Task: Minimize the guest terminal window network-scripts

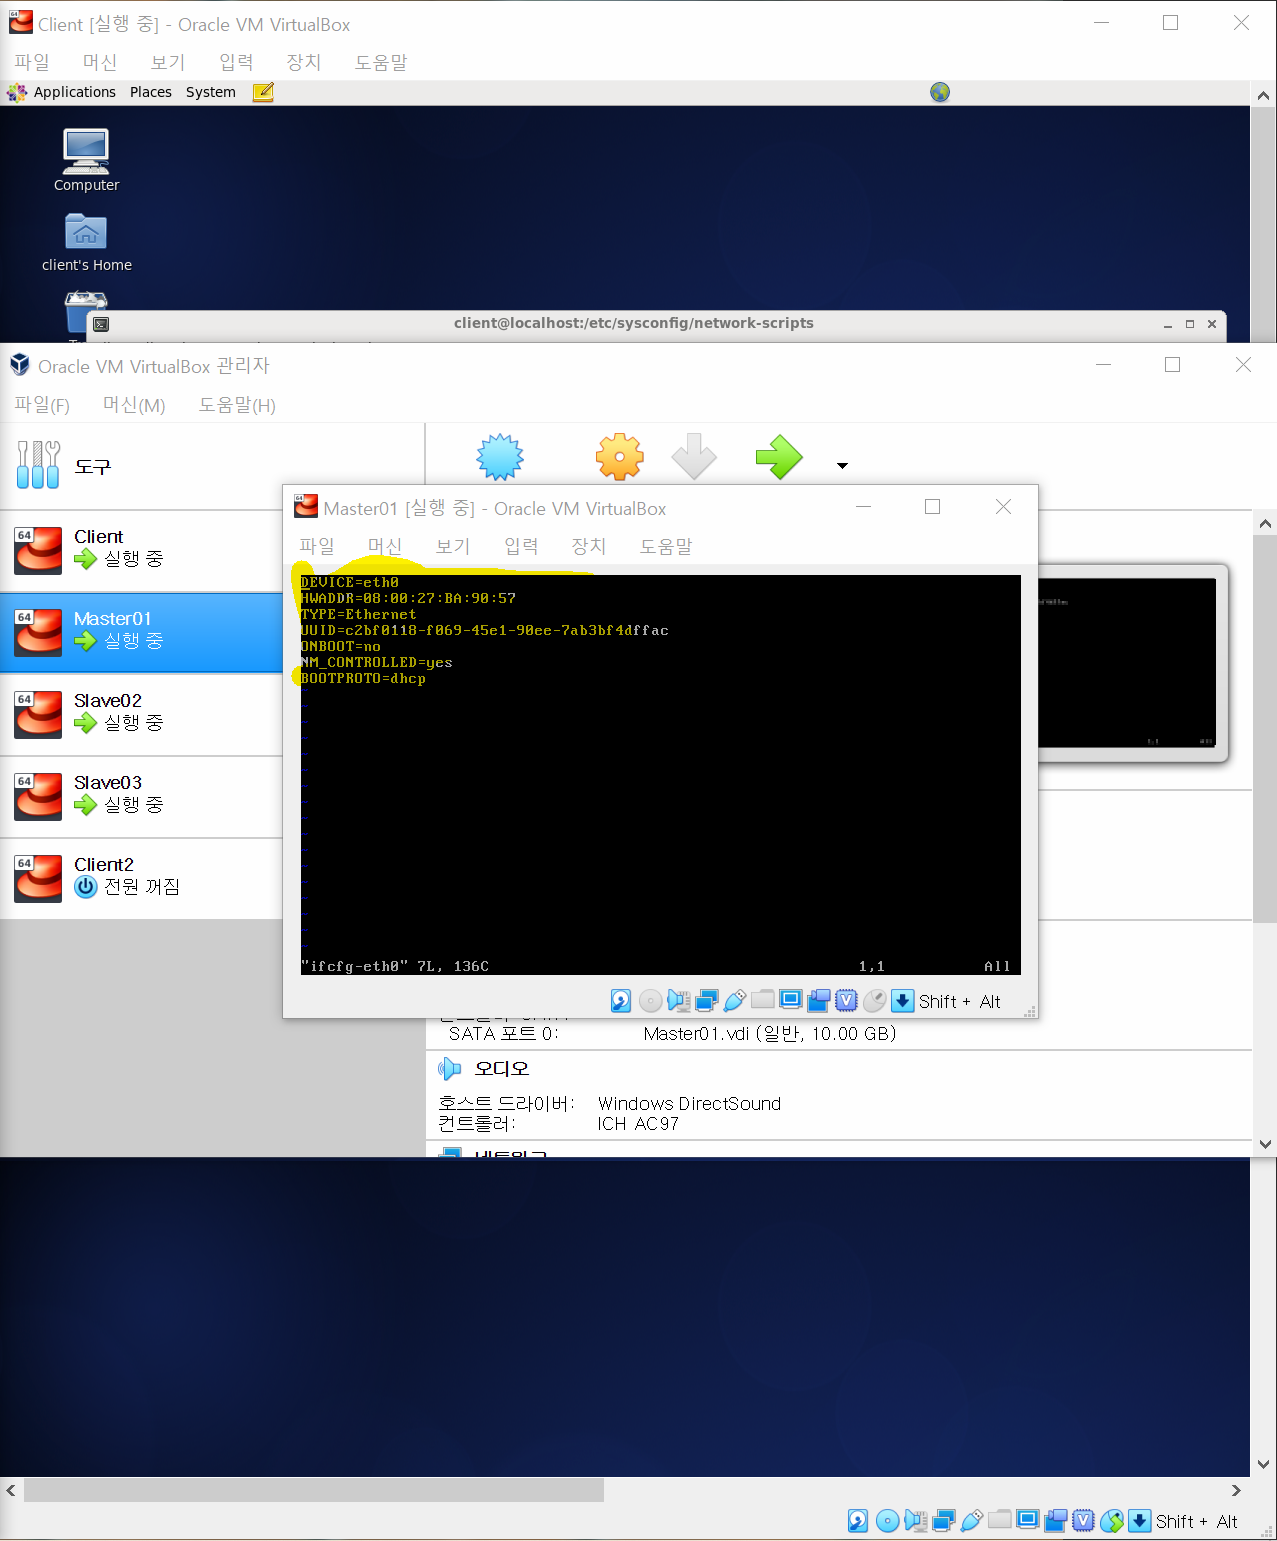Action: (x=1168, y=324)
